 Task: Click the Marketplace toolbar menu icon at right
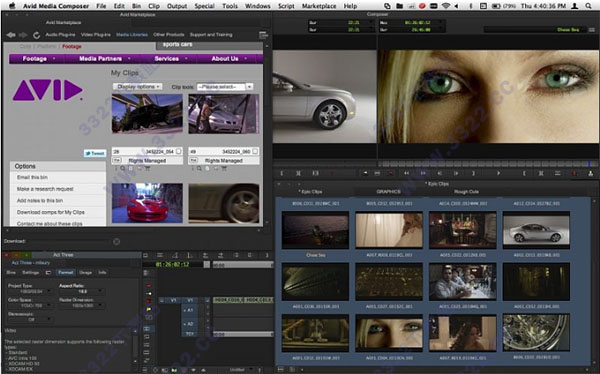pos(263,35)
